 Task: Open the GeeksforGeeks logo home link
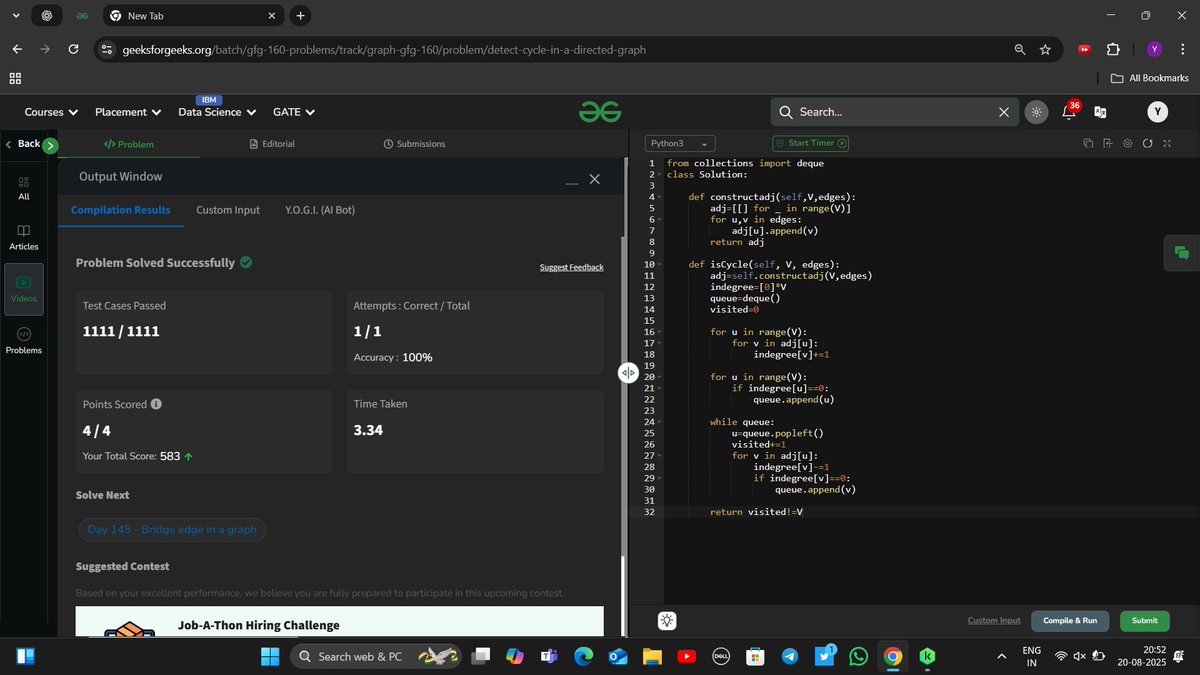click(600, 112)
